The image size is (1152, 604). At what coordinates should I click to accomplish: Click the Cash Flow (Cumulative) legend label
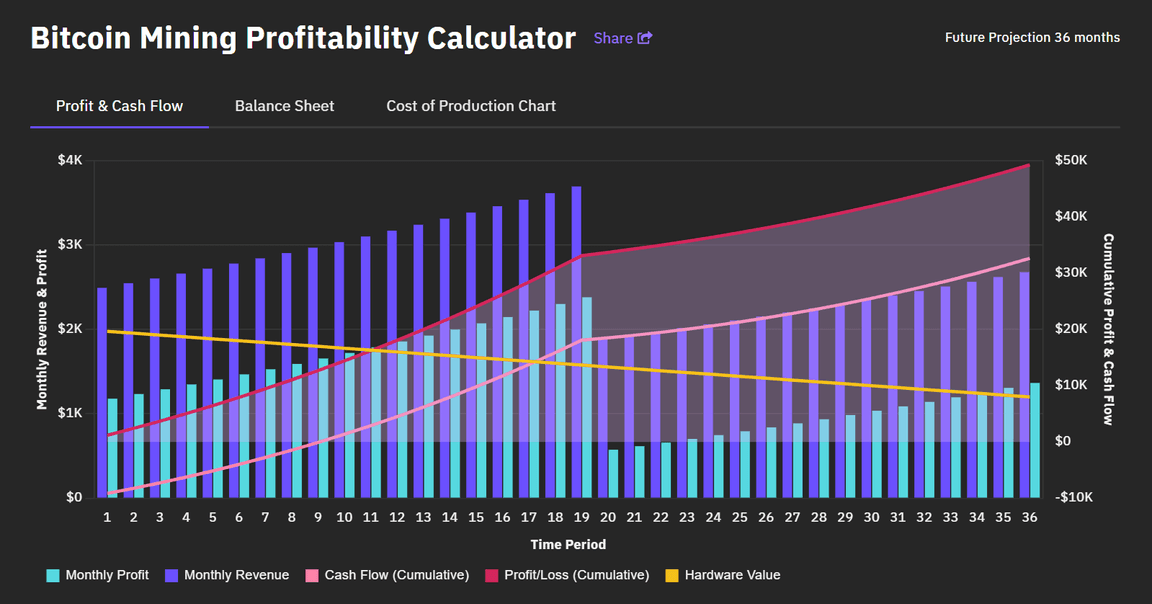tap(397, 575)
